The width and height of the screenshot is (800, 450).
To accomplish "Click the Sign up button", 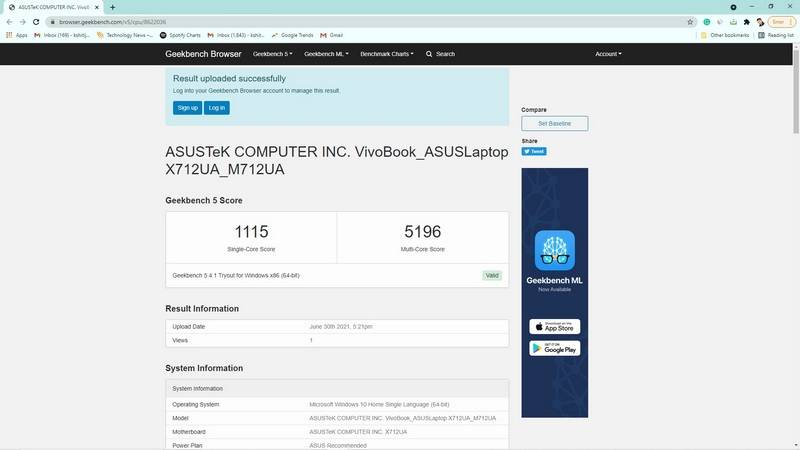I will [187, 107].
